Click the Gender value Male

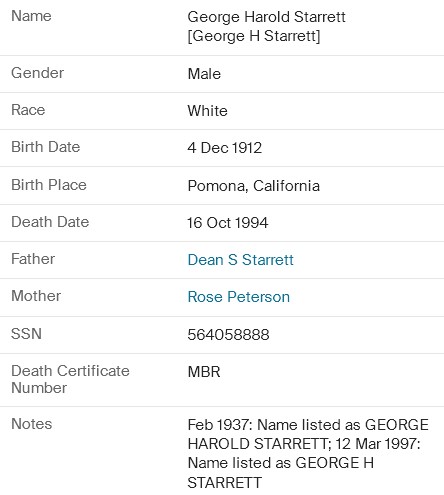[204, 74]
